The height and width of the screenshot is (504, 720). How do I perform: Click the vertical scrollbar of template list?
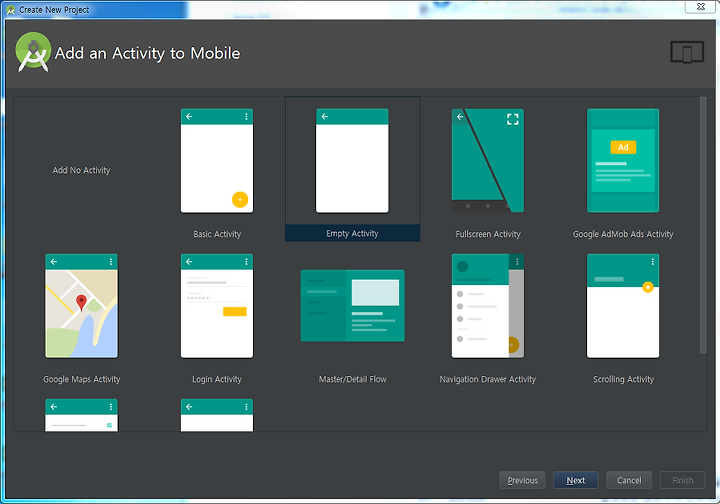pos(703,225)
